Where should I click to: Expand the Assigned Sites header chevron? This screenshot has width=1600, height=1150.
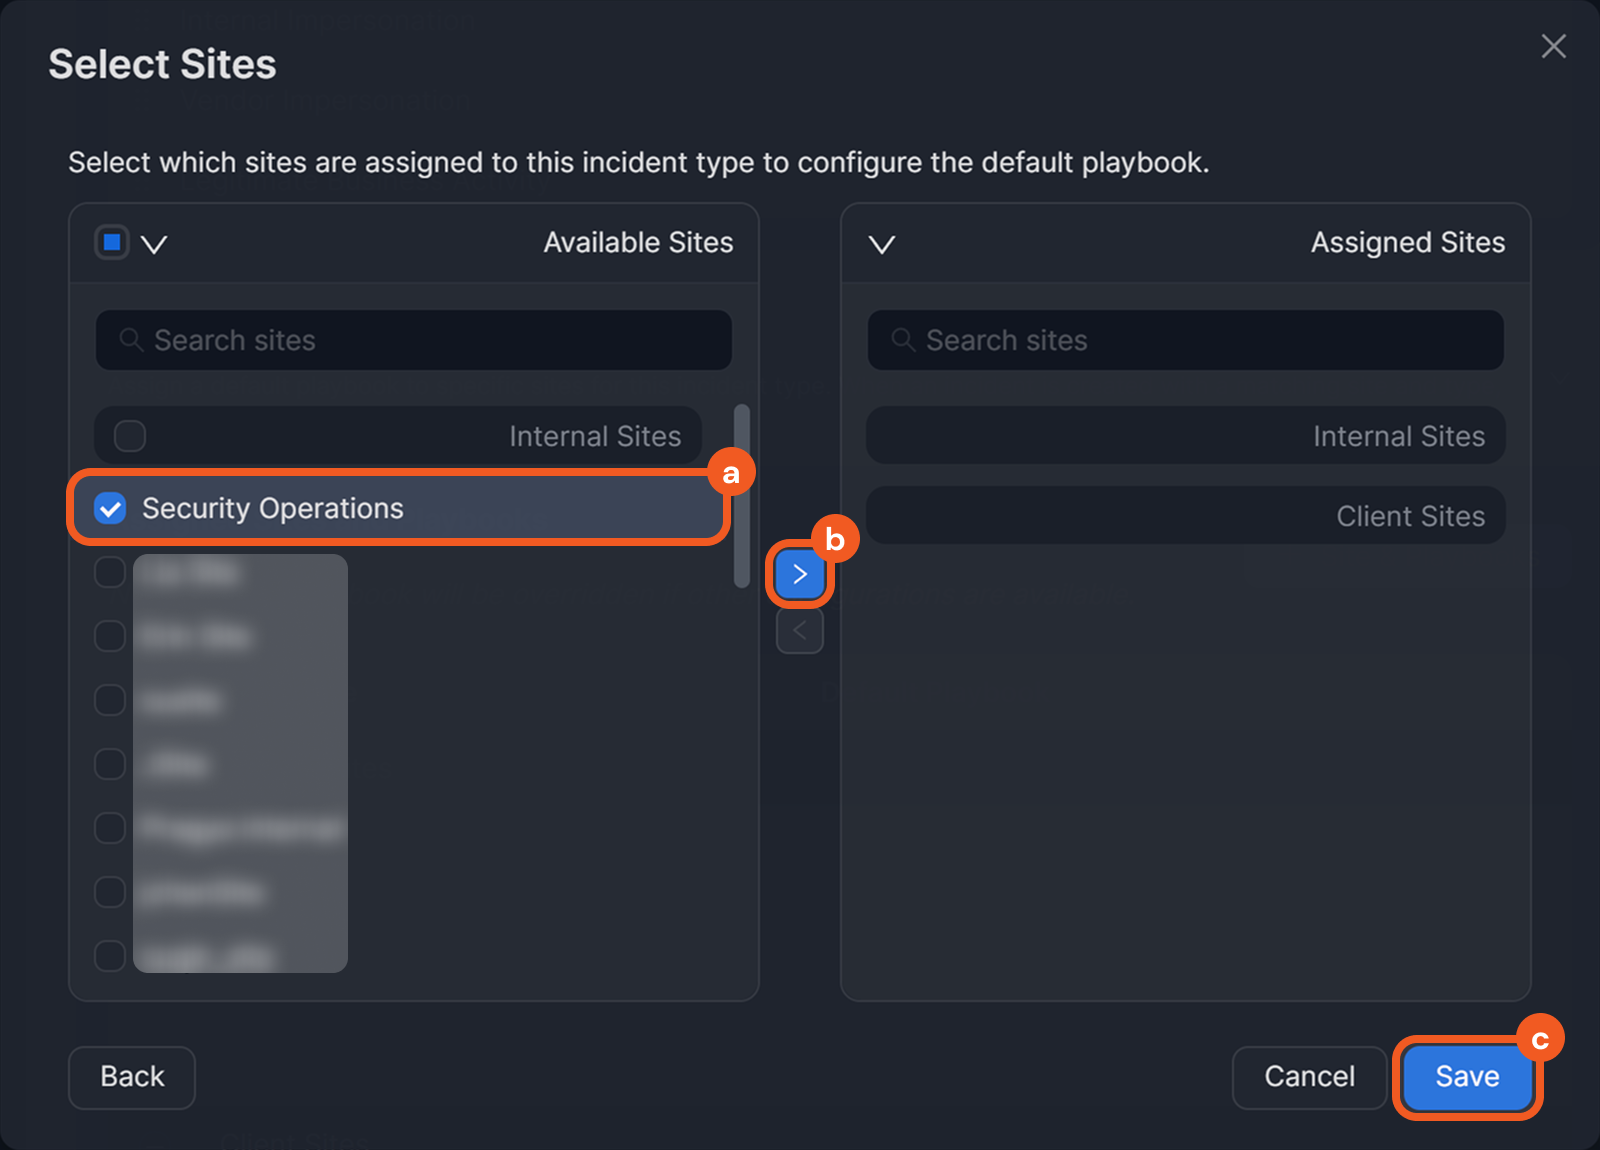[x=881, y=244]
